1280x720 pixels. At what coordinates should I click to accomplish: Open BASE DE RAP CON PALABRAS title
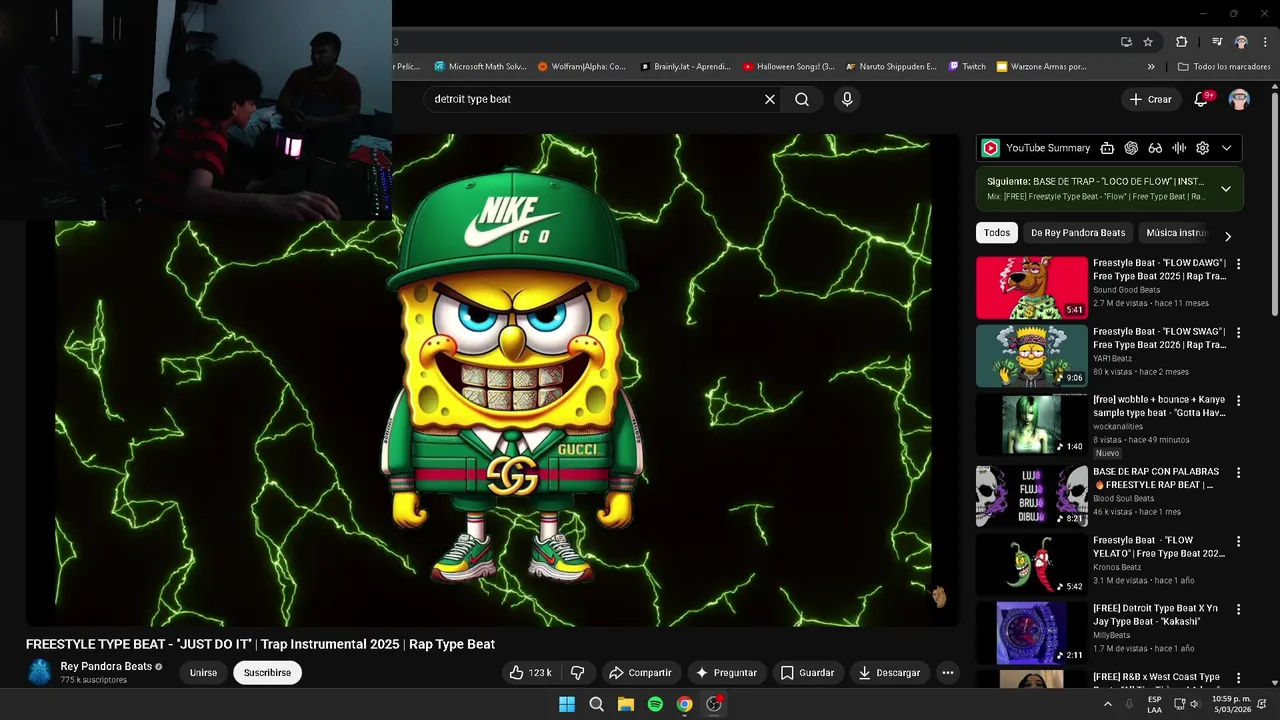point(1156,478)
